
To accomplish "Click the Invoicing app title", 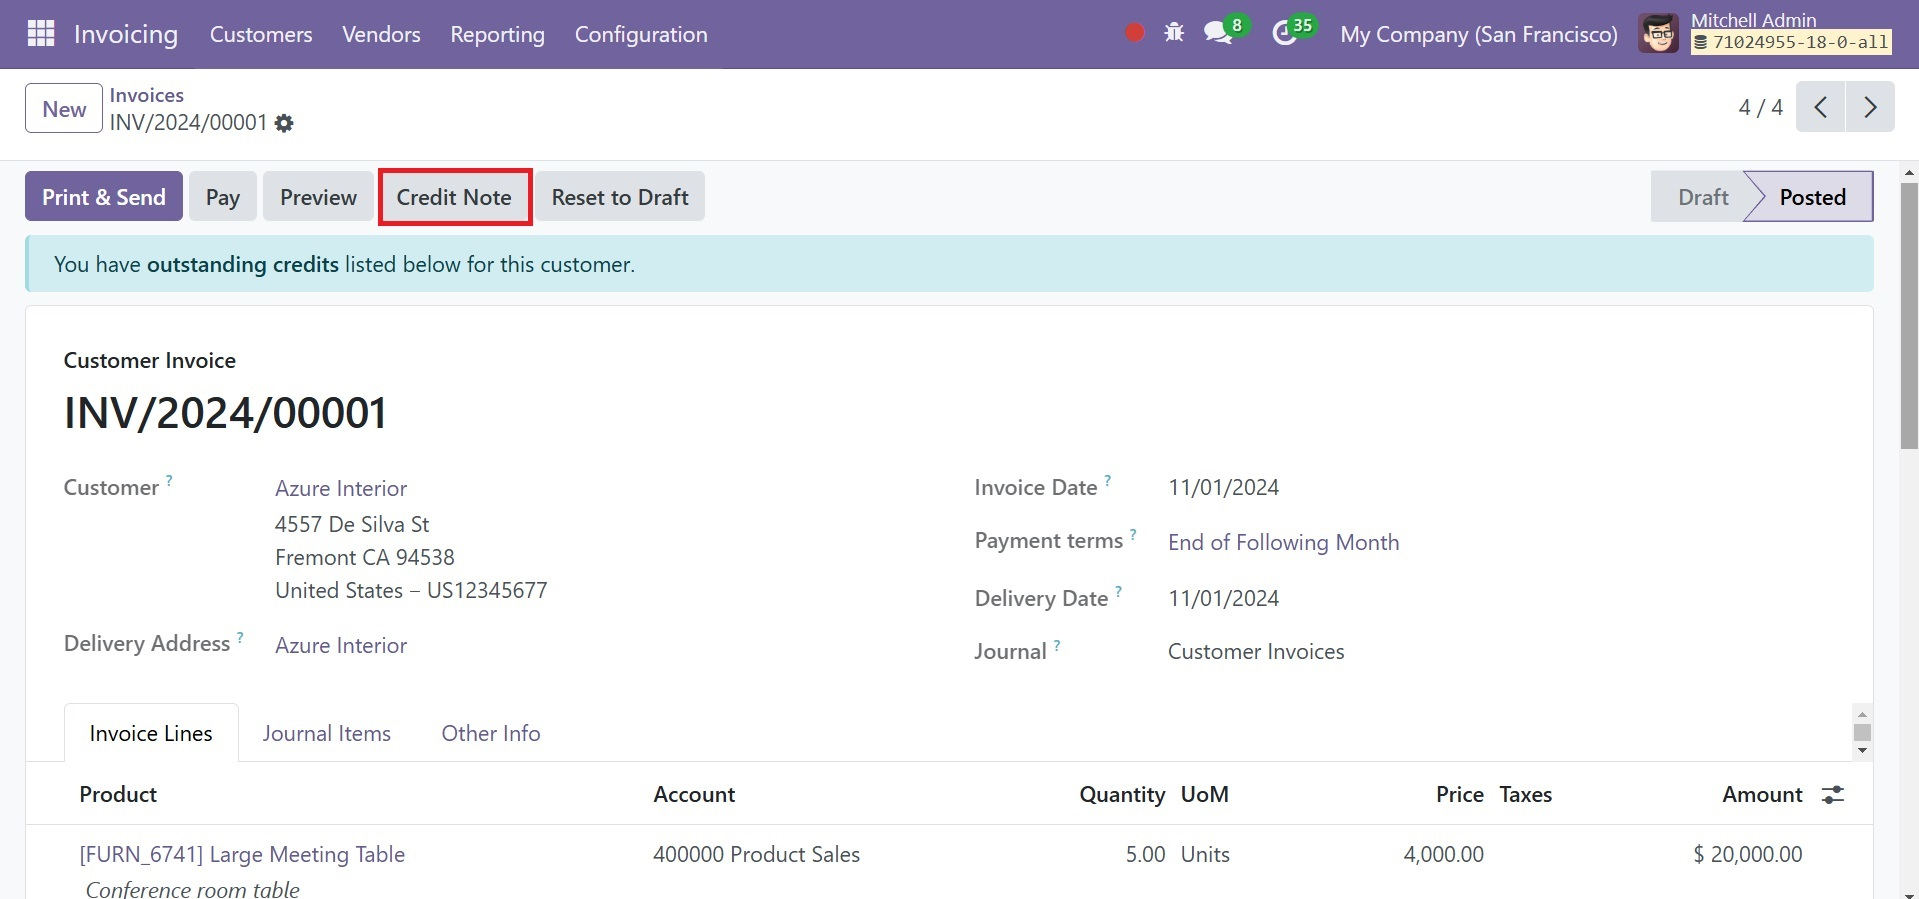I will pyautogui.click(x=126, y=34).
